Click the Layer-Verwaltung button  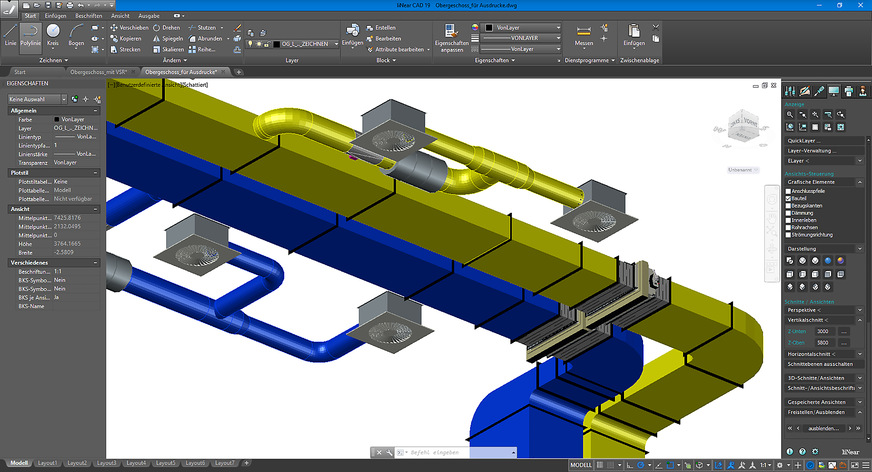pos(824,151)
